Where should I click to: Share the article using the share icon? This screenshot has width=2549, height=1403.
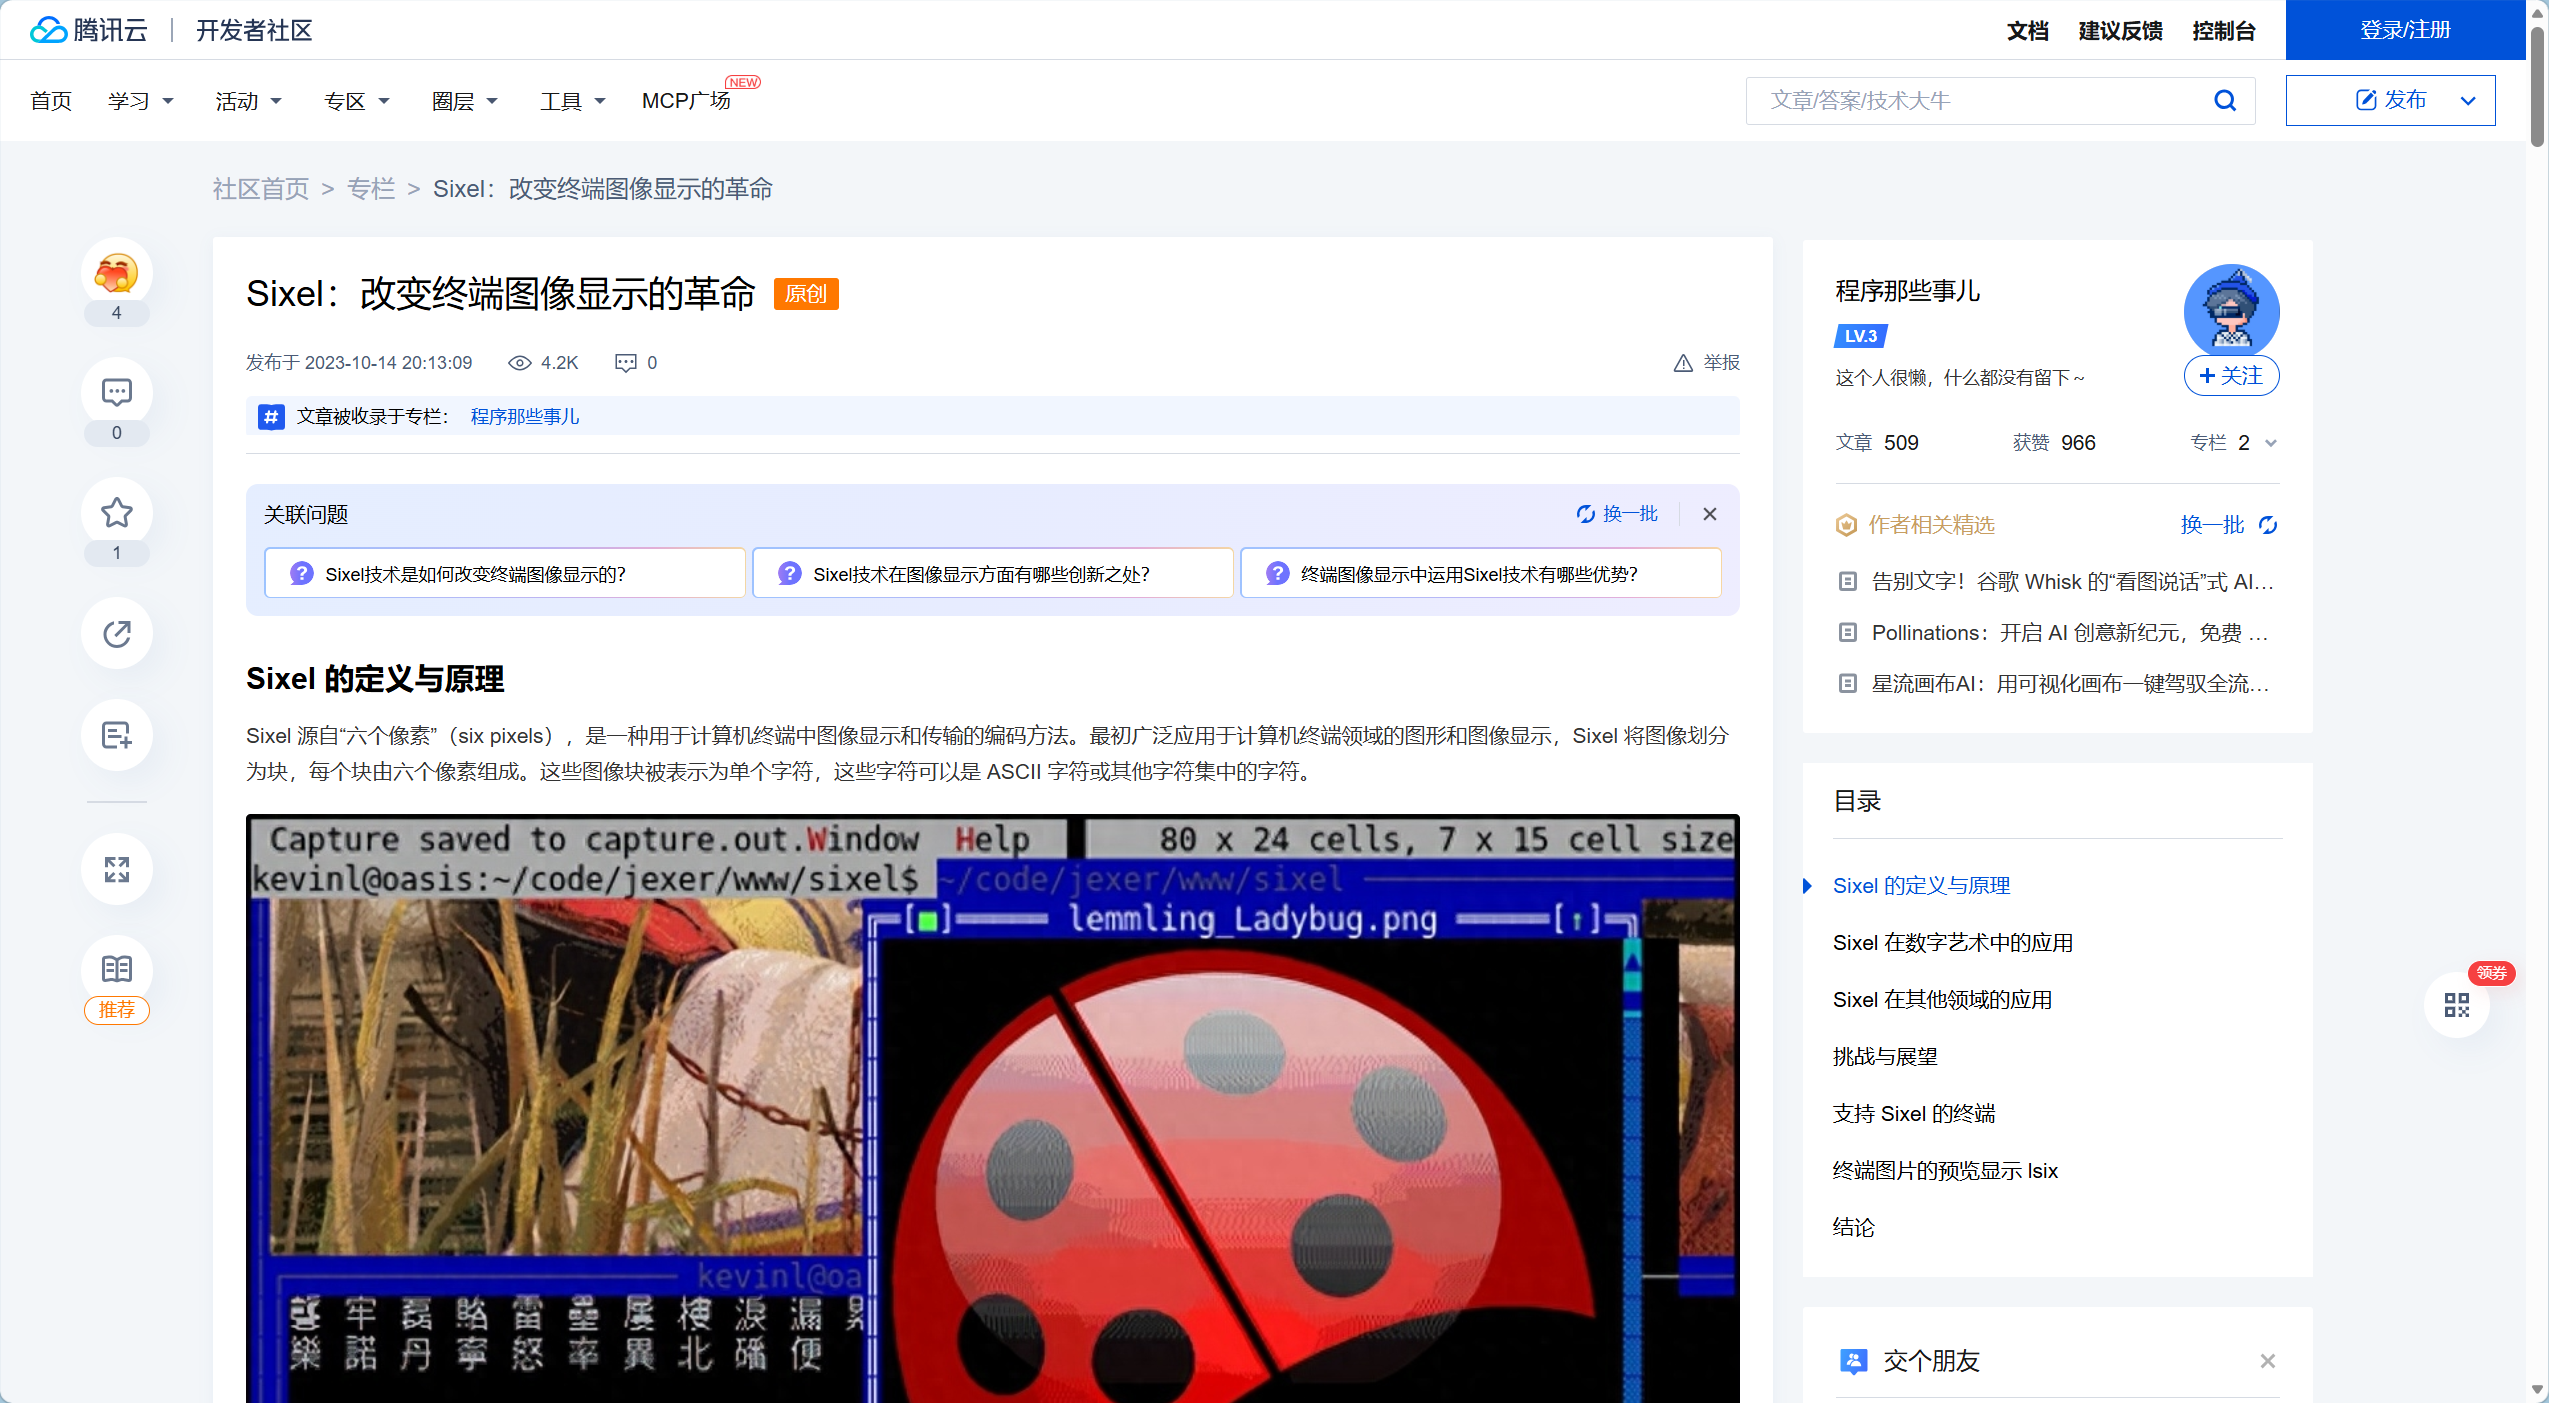click(117, 633)
